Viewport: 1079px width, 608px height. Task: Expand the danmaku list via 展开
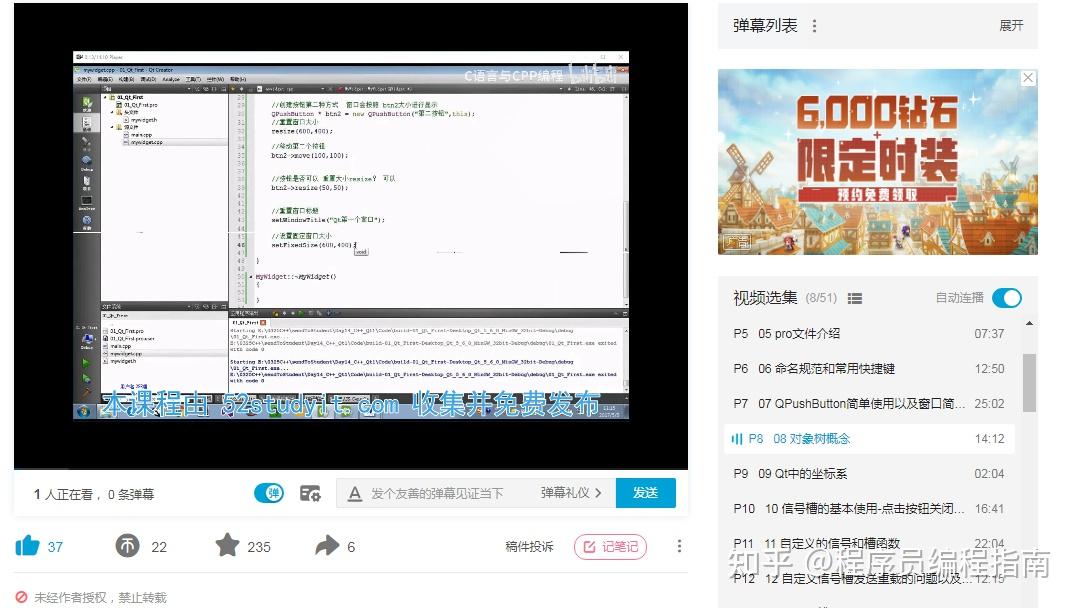(x=1010, y=27)
